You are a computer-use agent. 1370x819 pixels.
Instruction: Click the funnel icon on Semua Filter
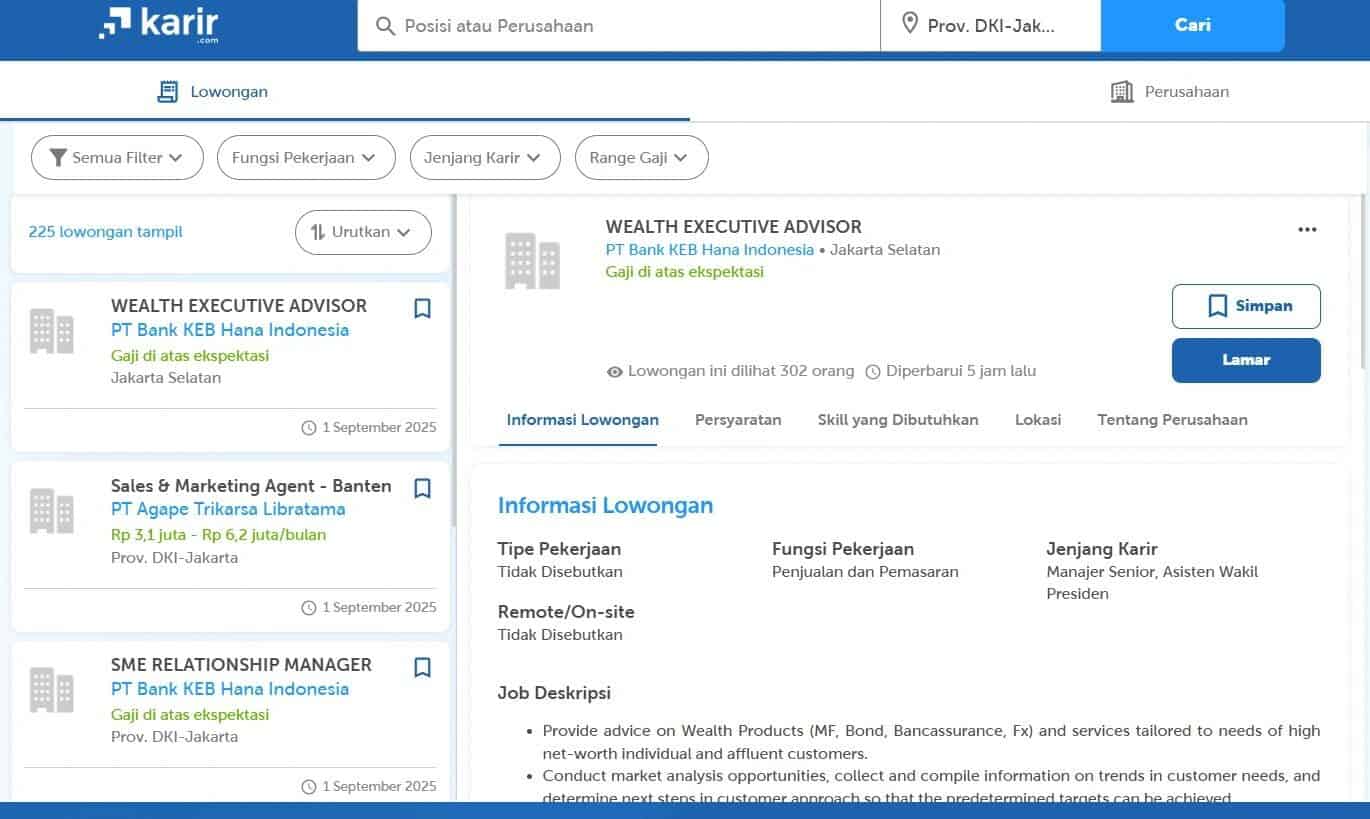(x=58, y=157)
